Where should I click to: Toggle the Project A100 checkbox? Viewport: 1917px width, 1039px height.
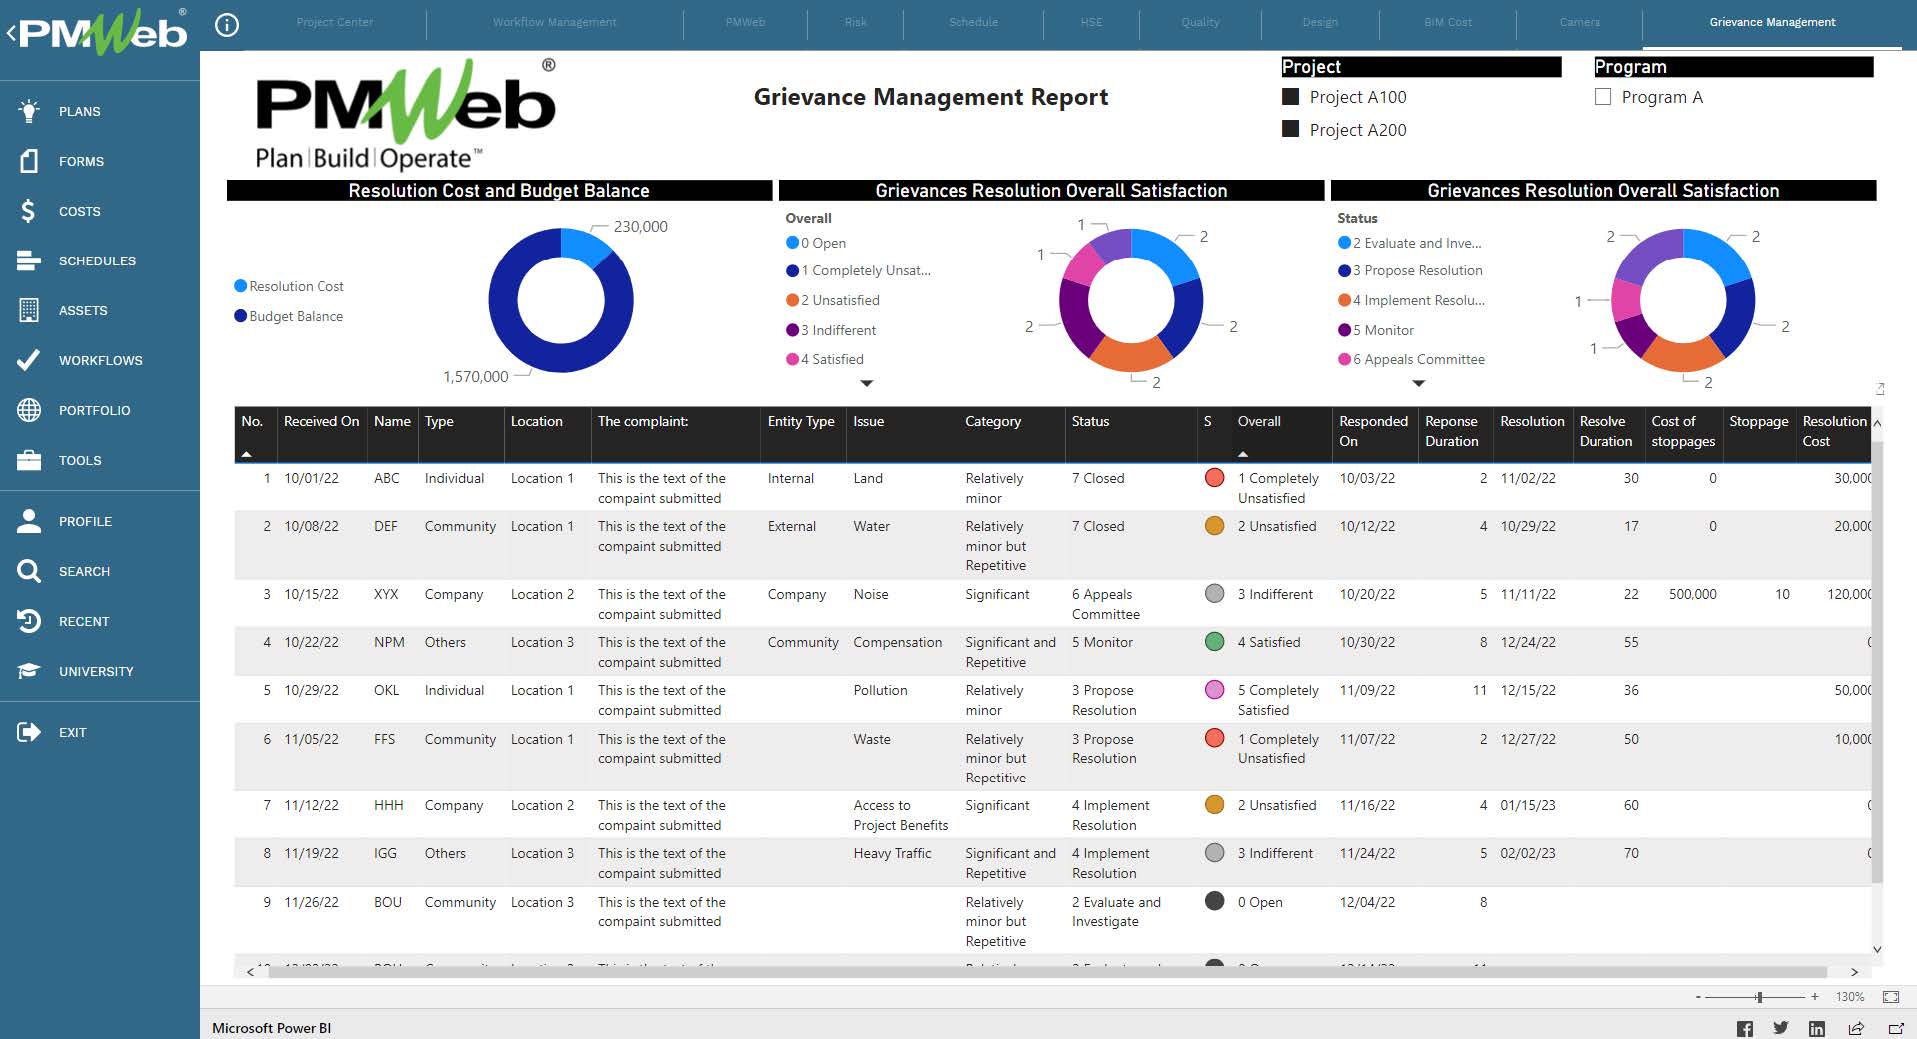[1291, 97]
